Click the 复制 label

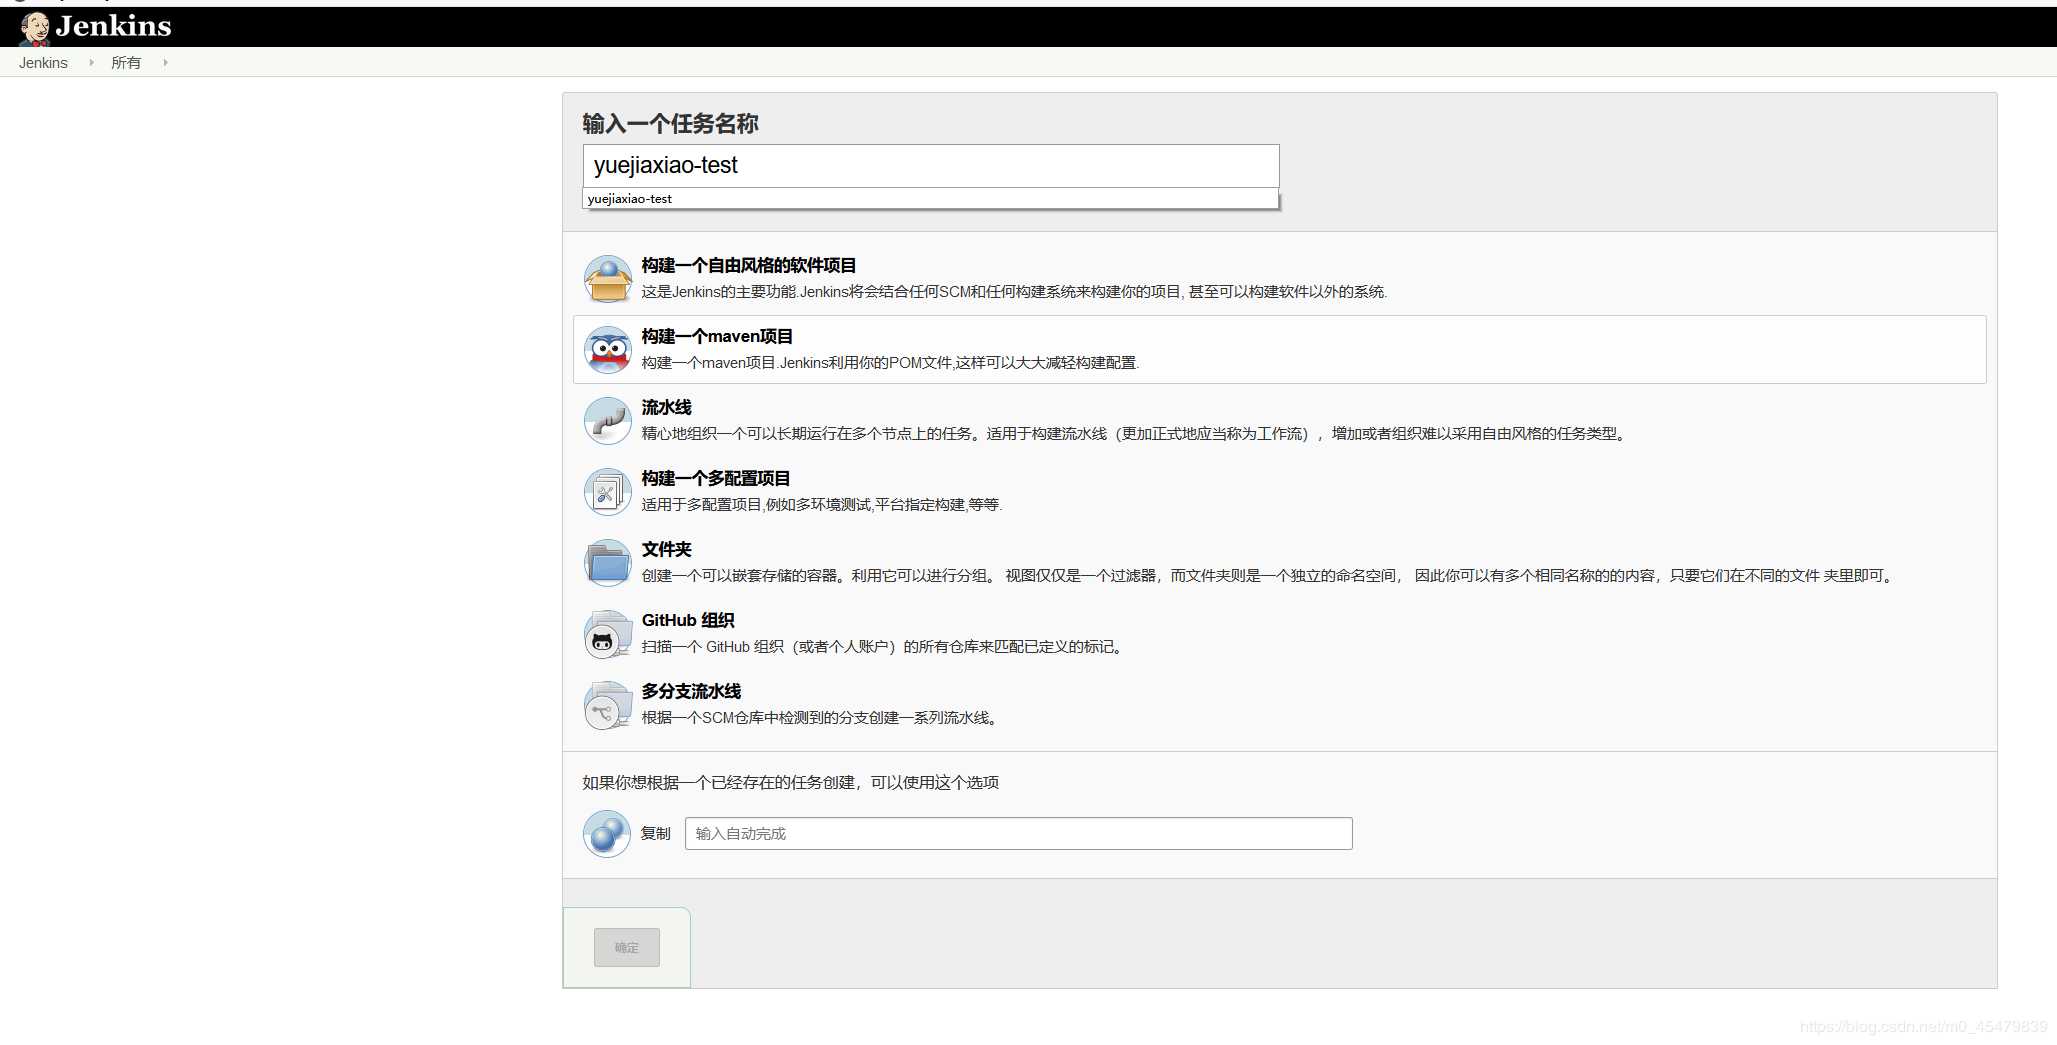[655, 833]
